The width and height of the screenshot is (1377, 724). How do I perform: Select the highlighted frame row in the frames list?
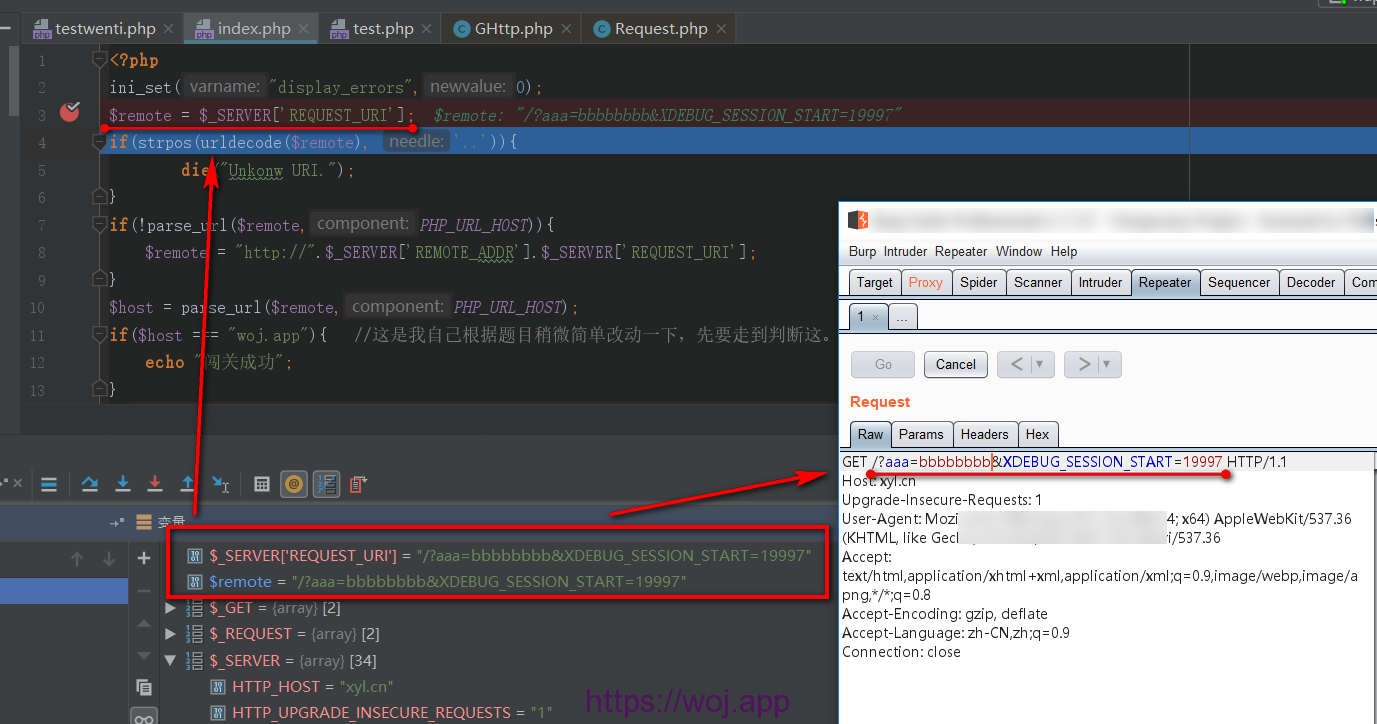[x=64, y=592]
